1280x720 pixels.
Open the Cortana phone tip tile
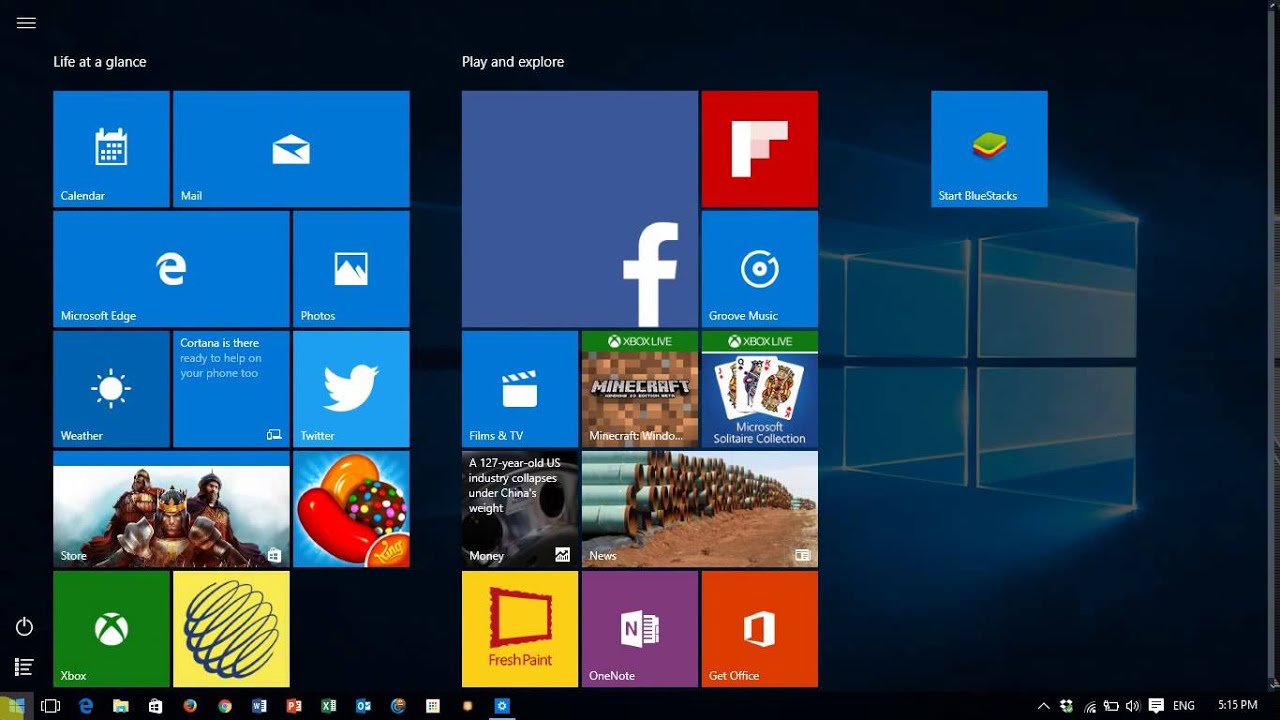pos(231,389)
